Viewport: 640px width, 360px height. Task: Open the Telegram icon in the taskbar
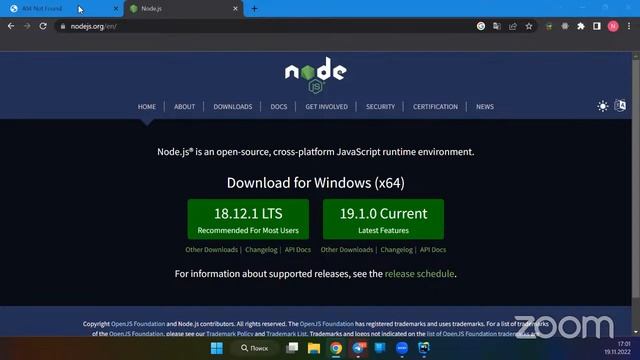358,348
